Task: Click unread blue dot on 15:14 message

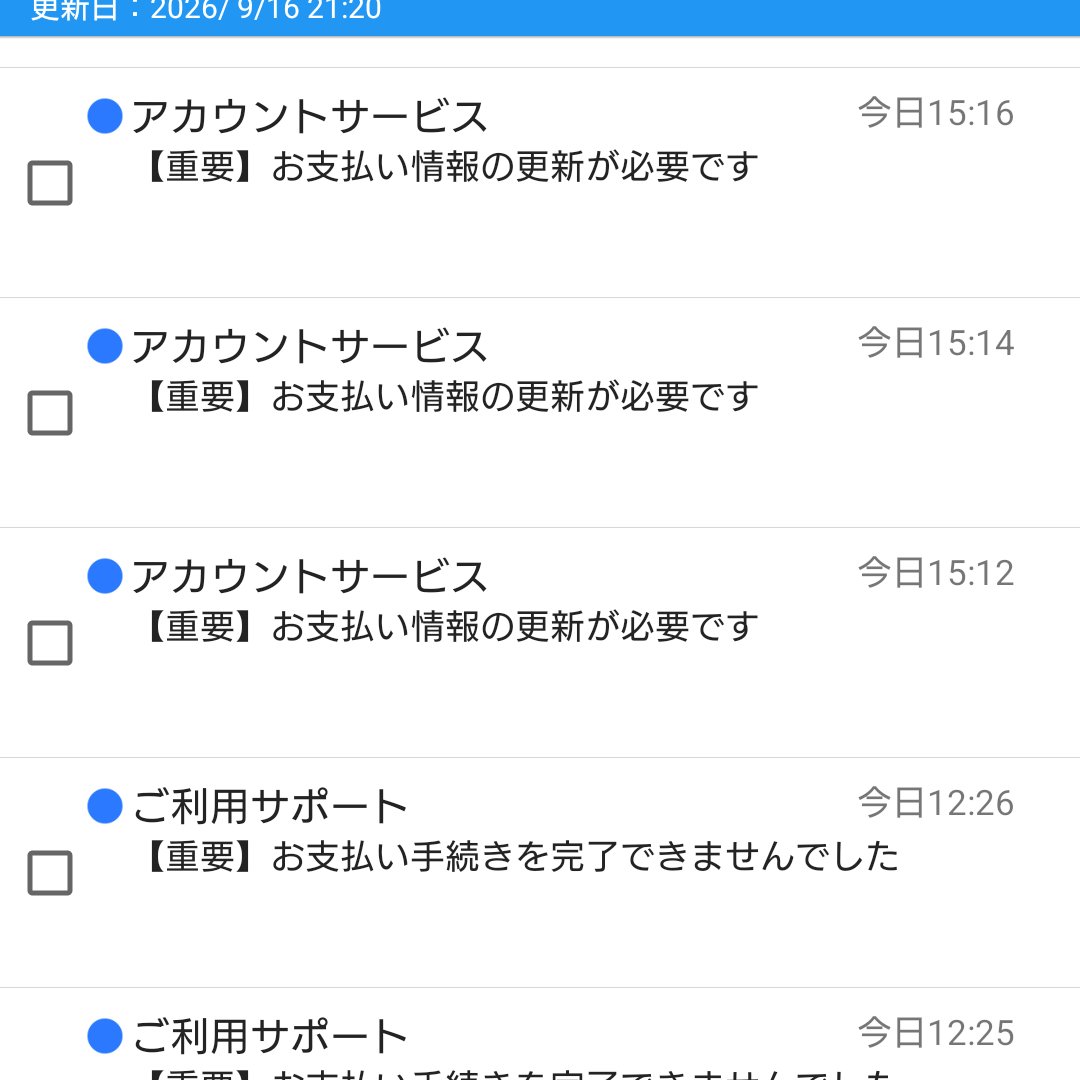Action: [105, 346]
